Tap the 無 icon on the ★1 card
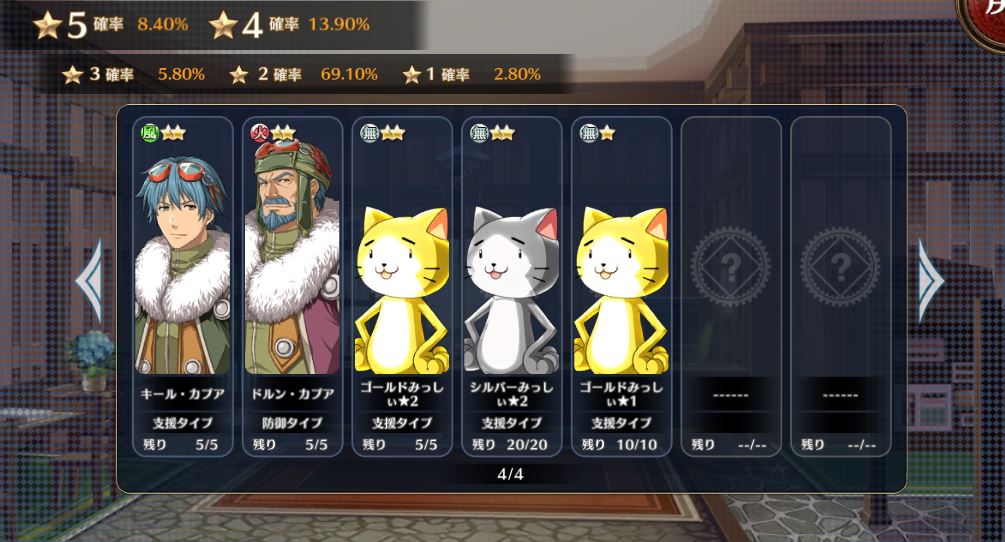 click(x=588, y=133)
